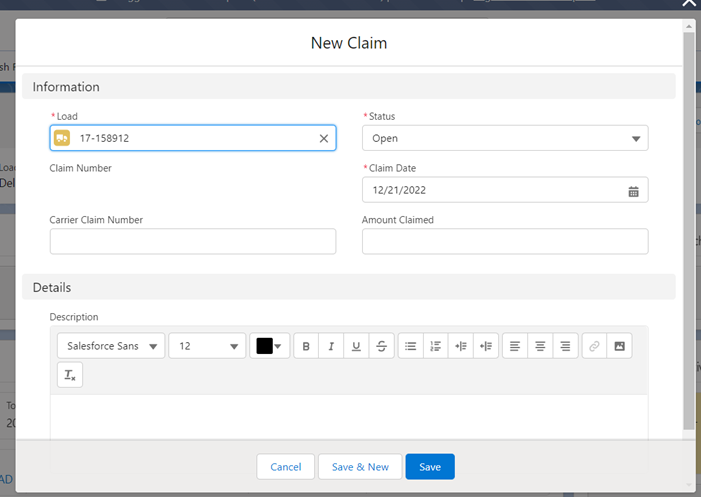Toggle bold formatting in Description

306,346
